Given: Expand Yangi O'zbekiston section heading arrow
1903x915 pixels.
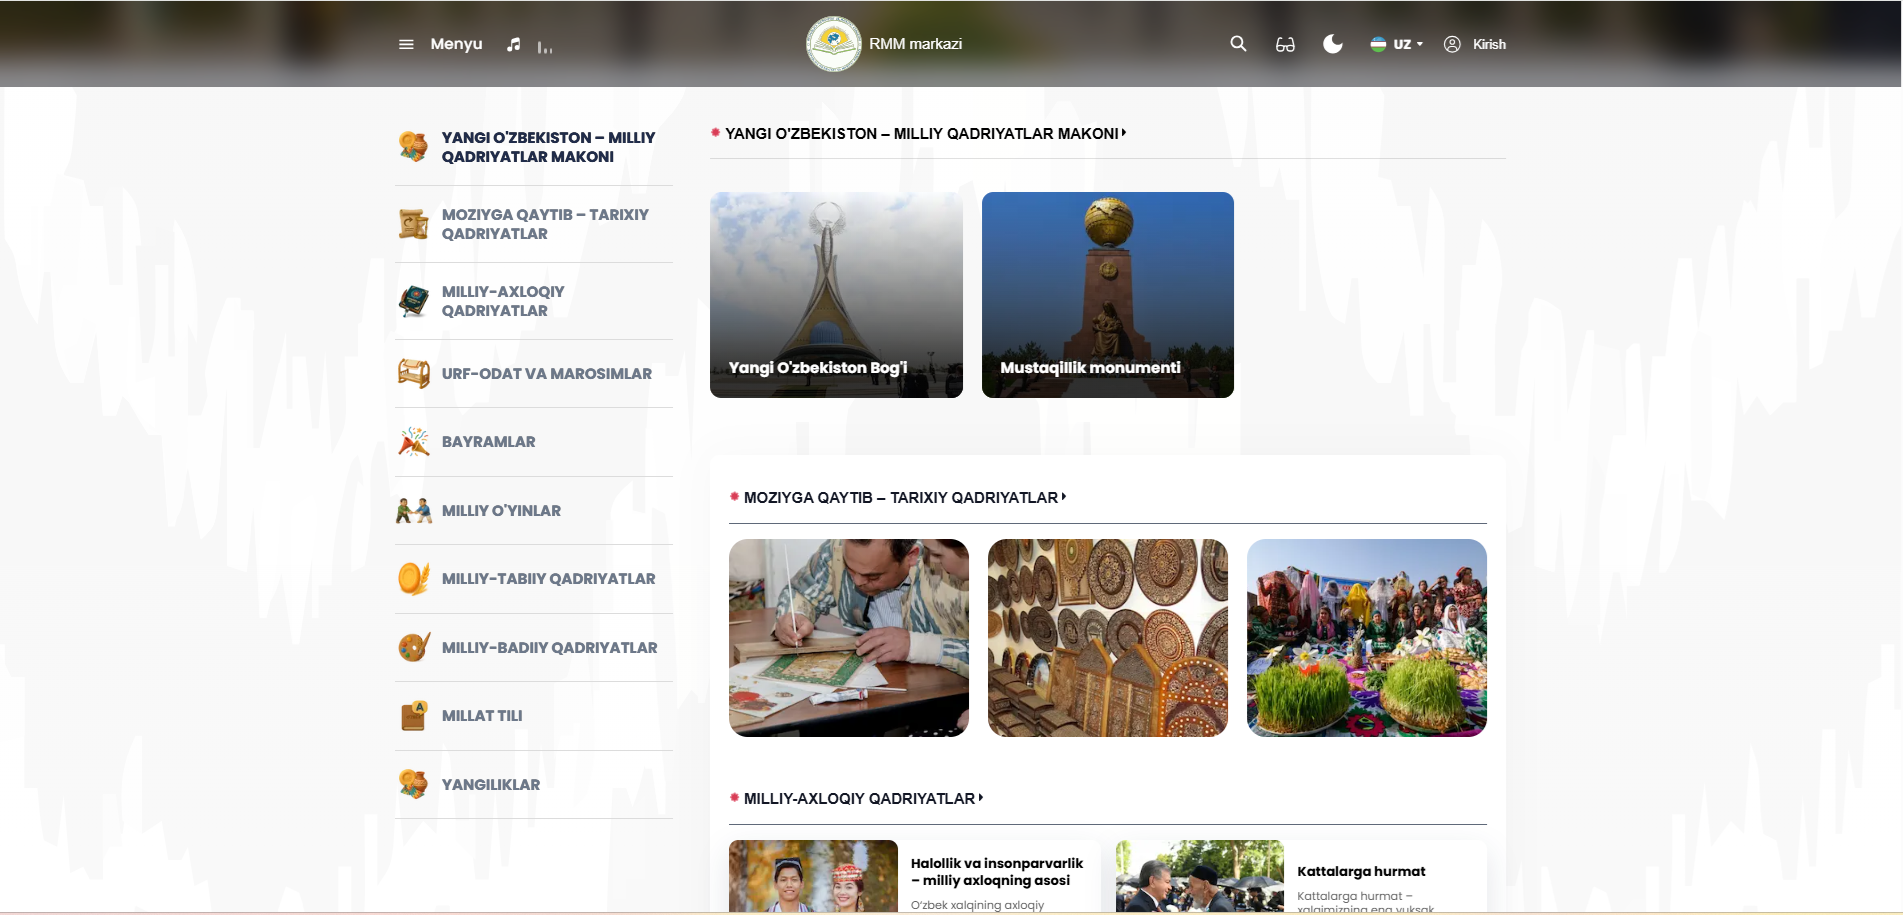Looking at the screenshot, I should click(x=1124, y=133).
